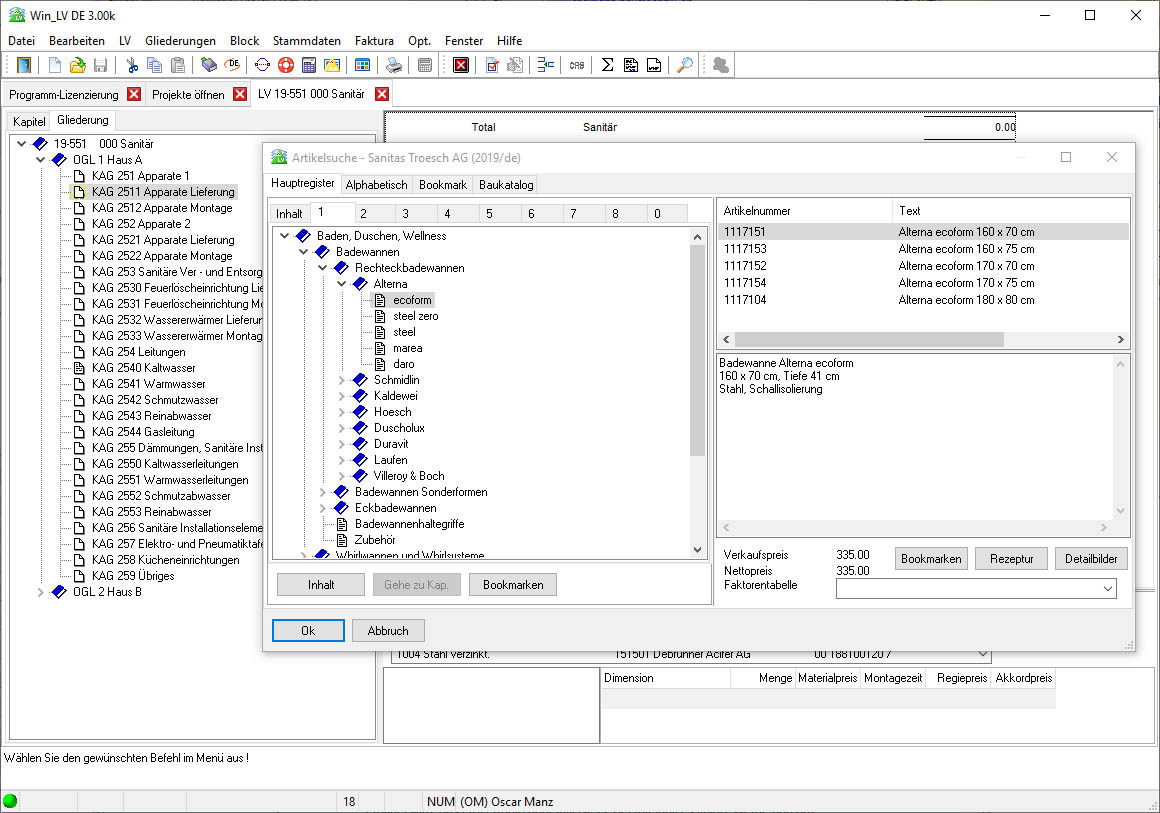Click the Sigma sum icon in toolbar
The height and width of the screenshot is (813, 1160).
[x=606, y=66]
